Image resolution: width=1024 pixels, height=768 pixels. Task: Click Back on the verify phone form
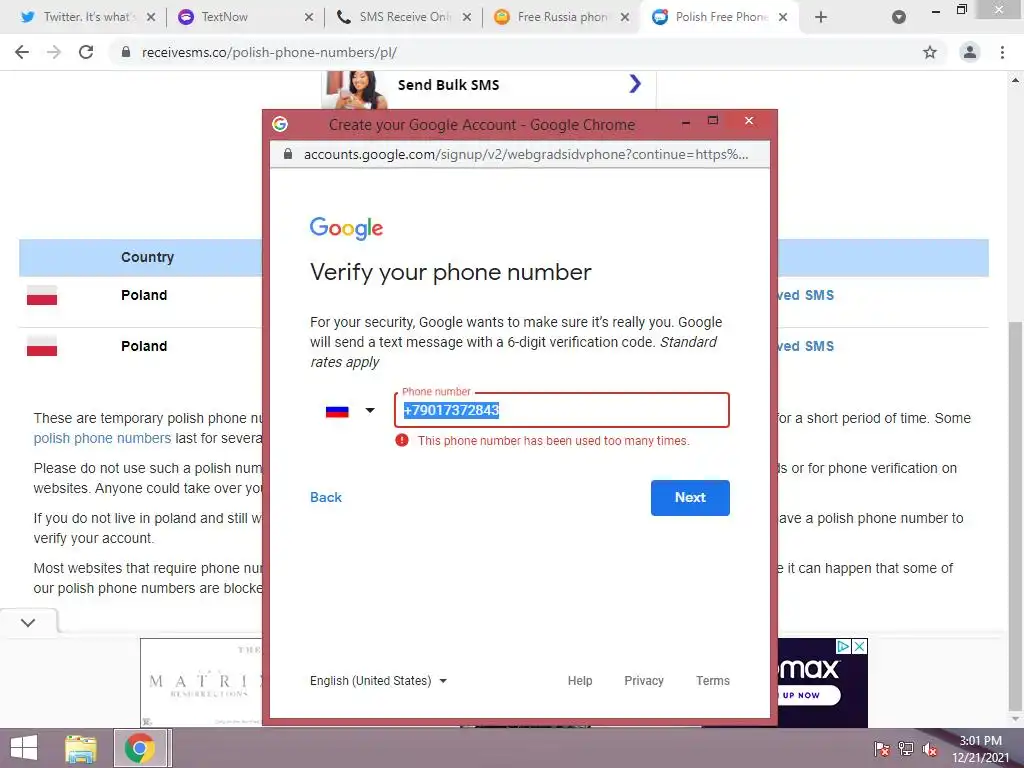coord(326,498)
